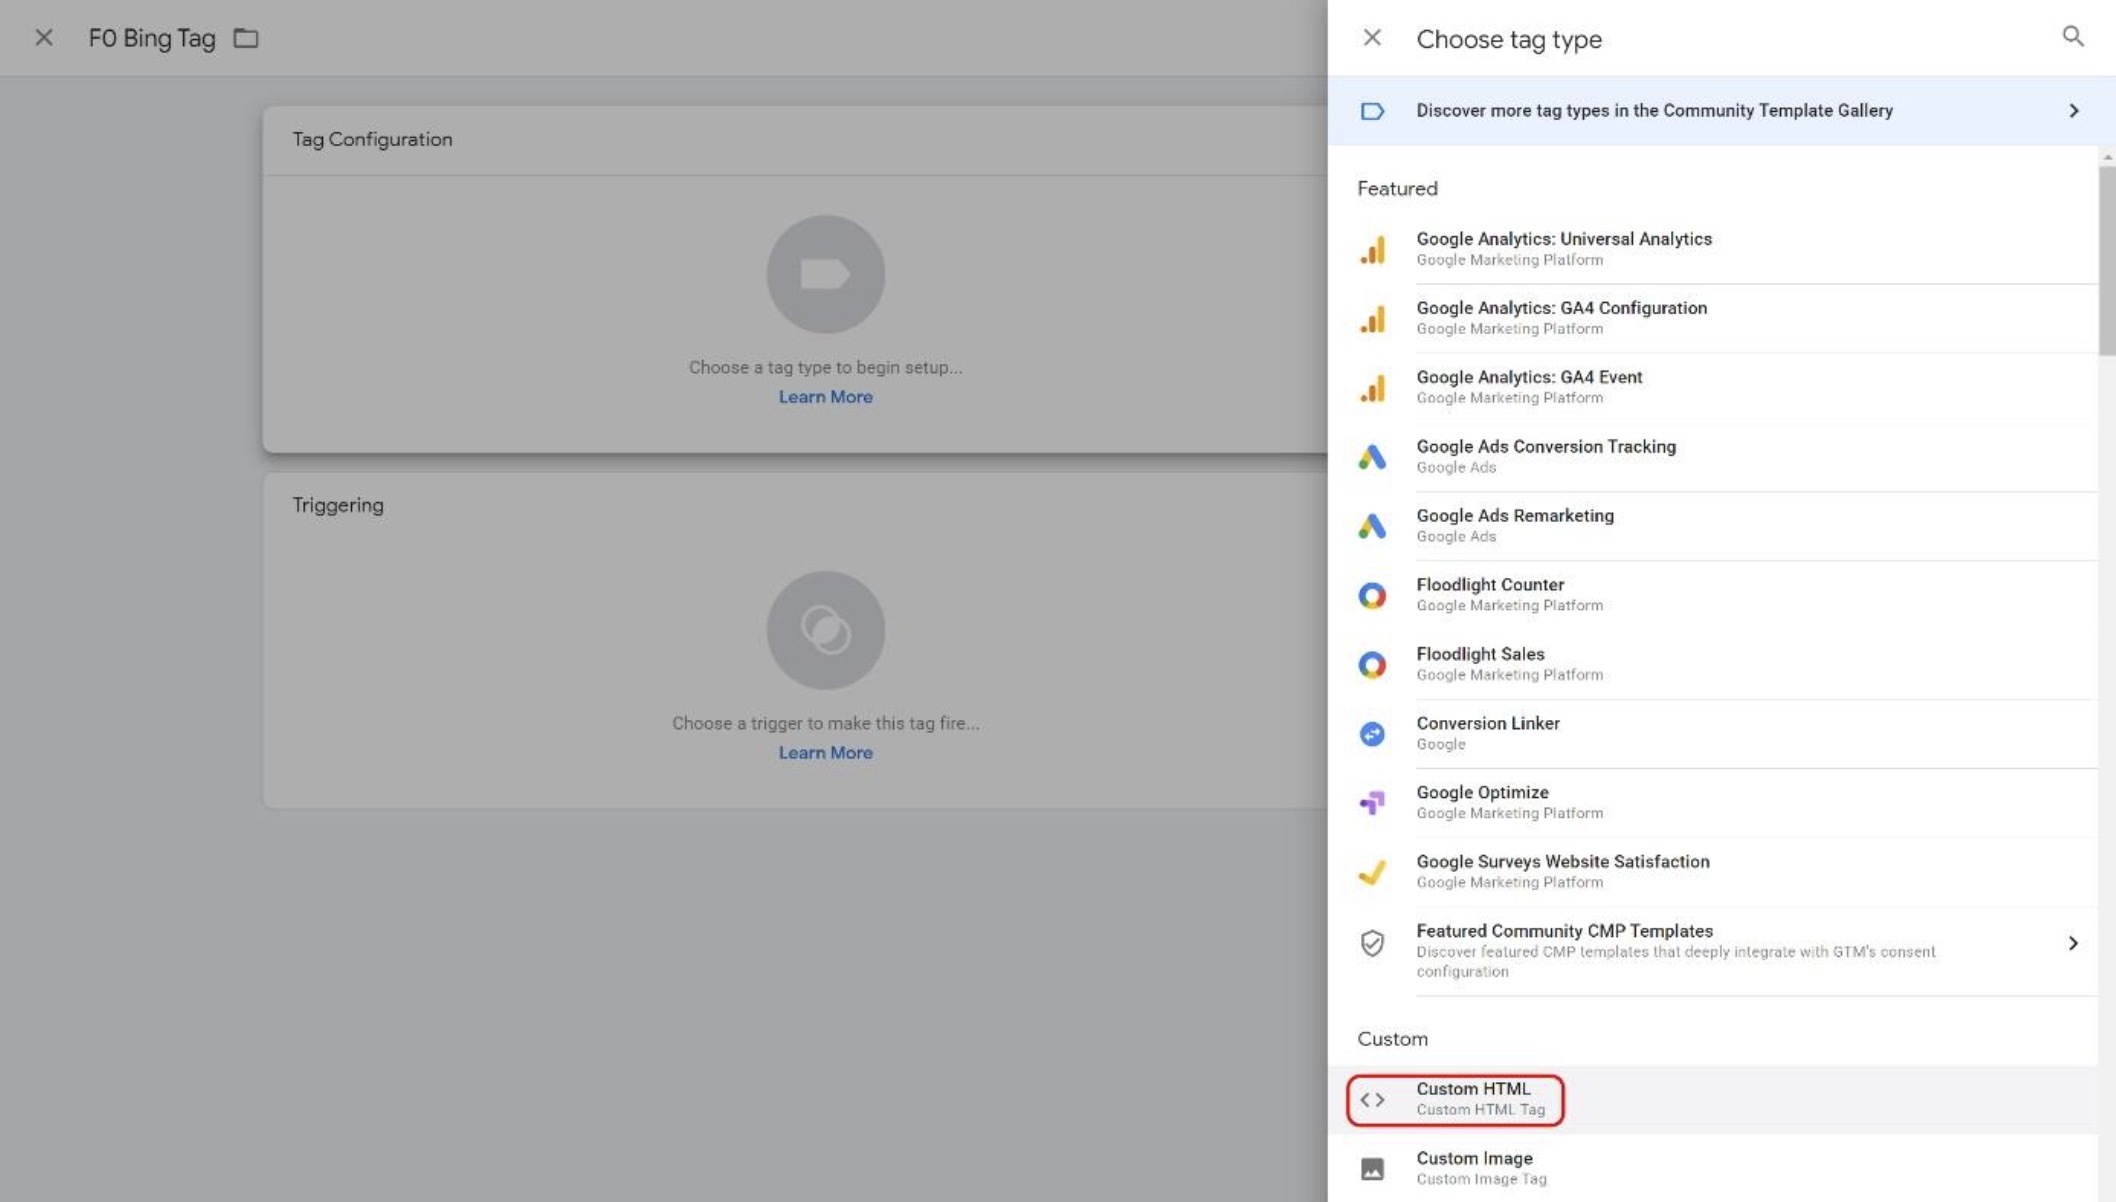Image resolution: width=2116 pixels, height=1202 pixels.
Task: Click Google Ads Remarketing icon
Action: pos(1370,526)
